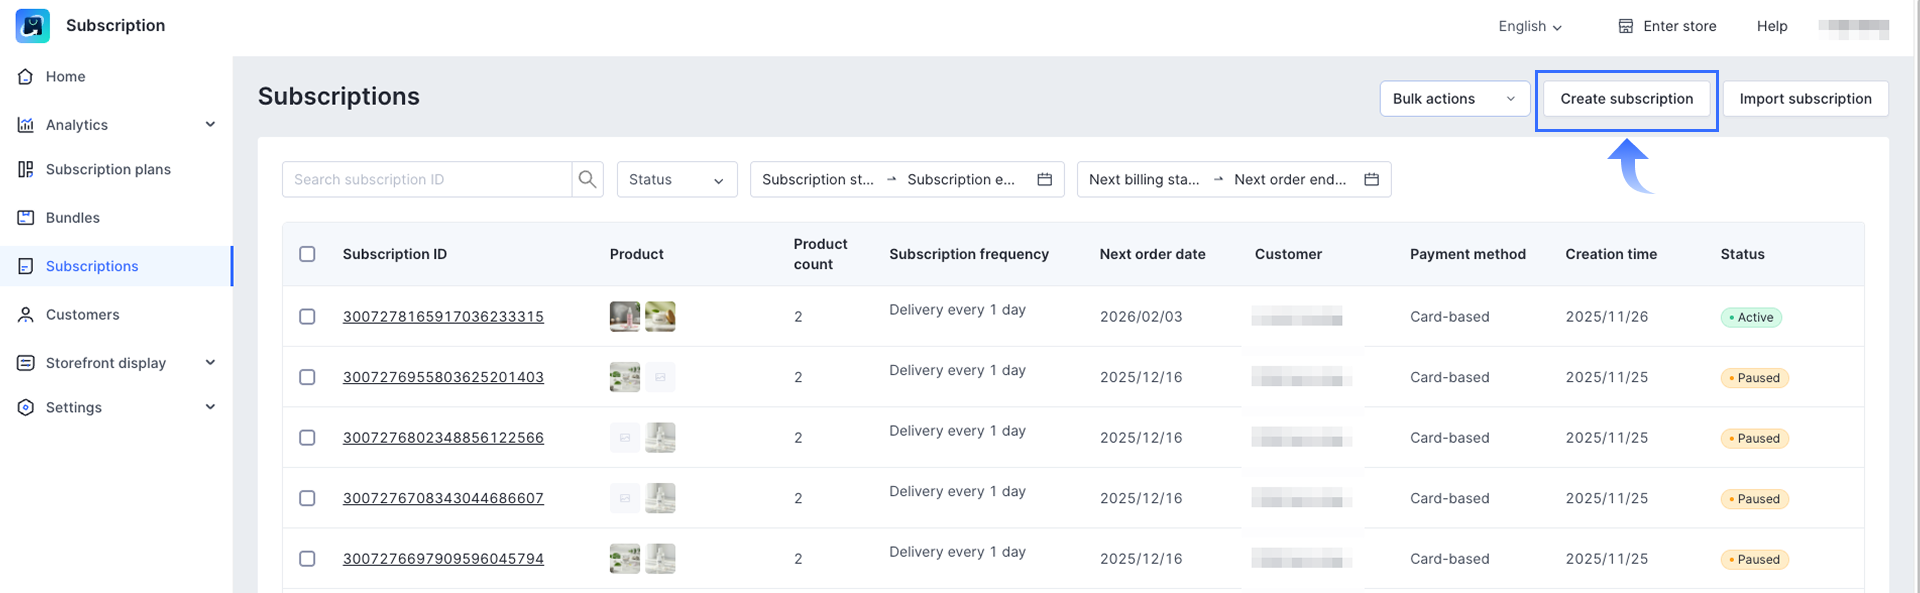Open the Status filter dropdown

click(676, 180)
